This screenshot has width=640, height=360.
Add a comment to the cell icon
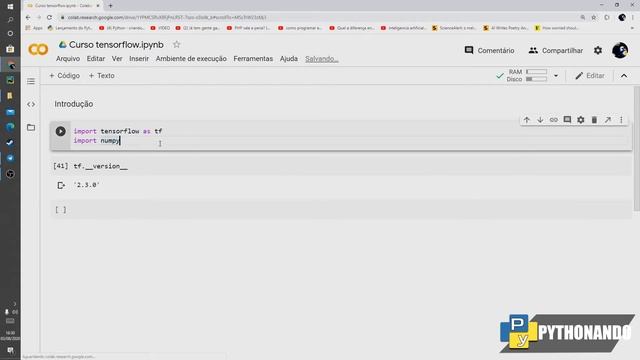tap(567, 120)
